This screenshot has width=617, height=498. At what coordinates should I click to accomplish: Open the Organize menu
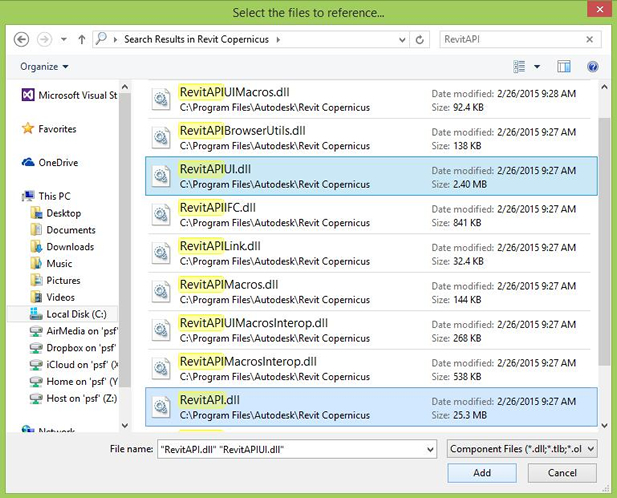(x=44, y=66)
